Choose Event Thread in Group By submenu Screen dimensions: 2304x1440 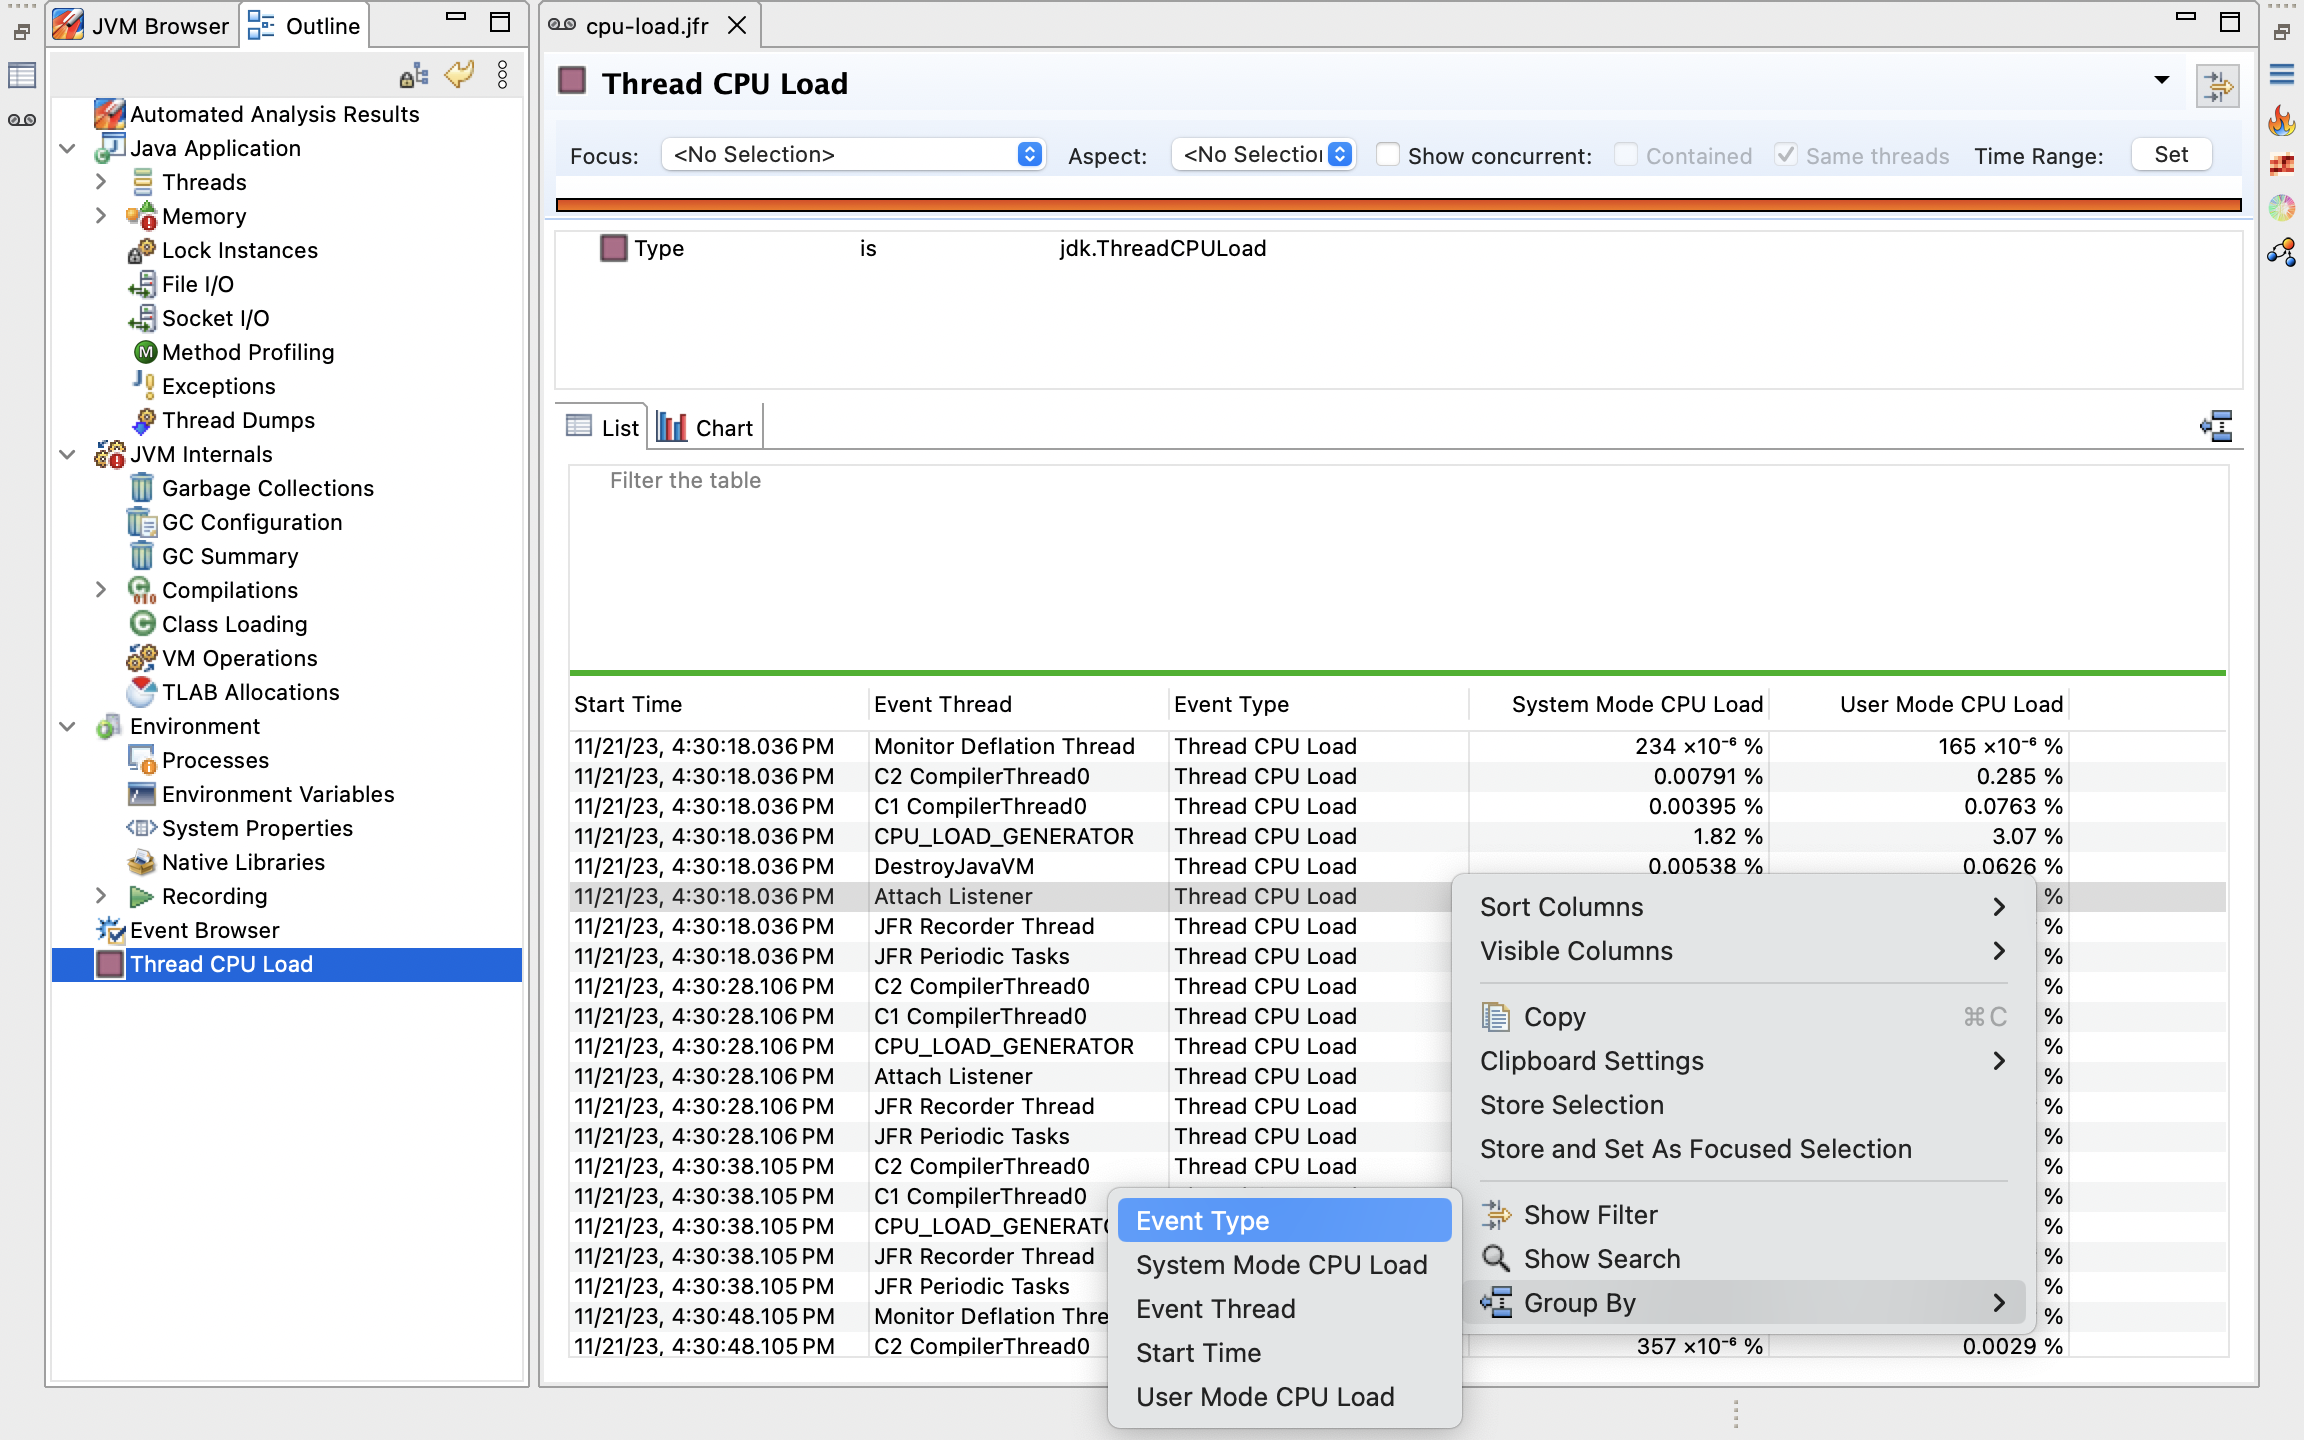coord(1215,1309)
